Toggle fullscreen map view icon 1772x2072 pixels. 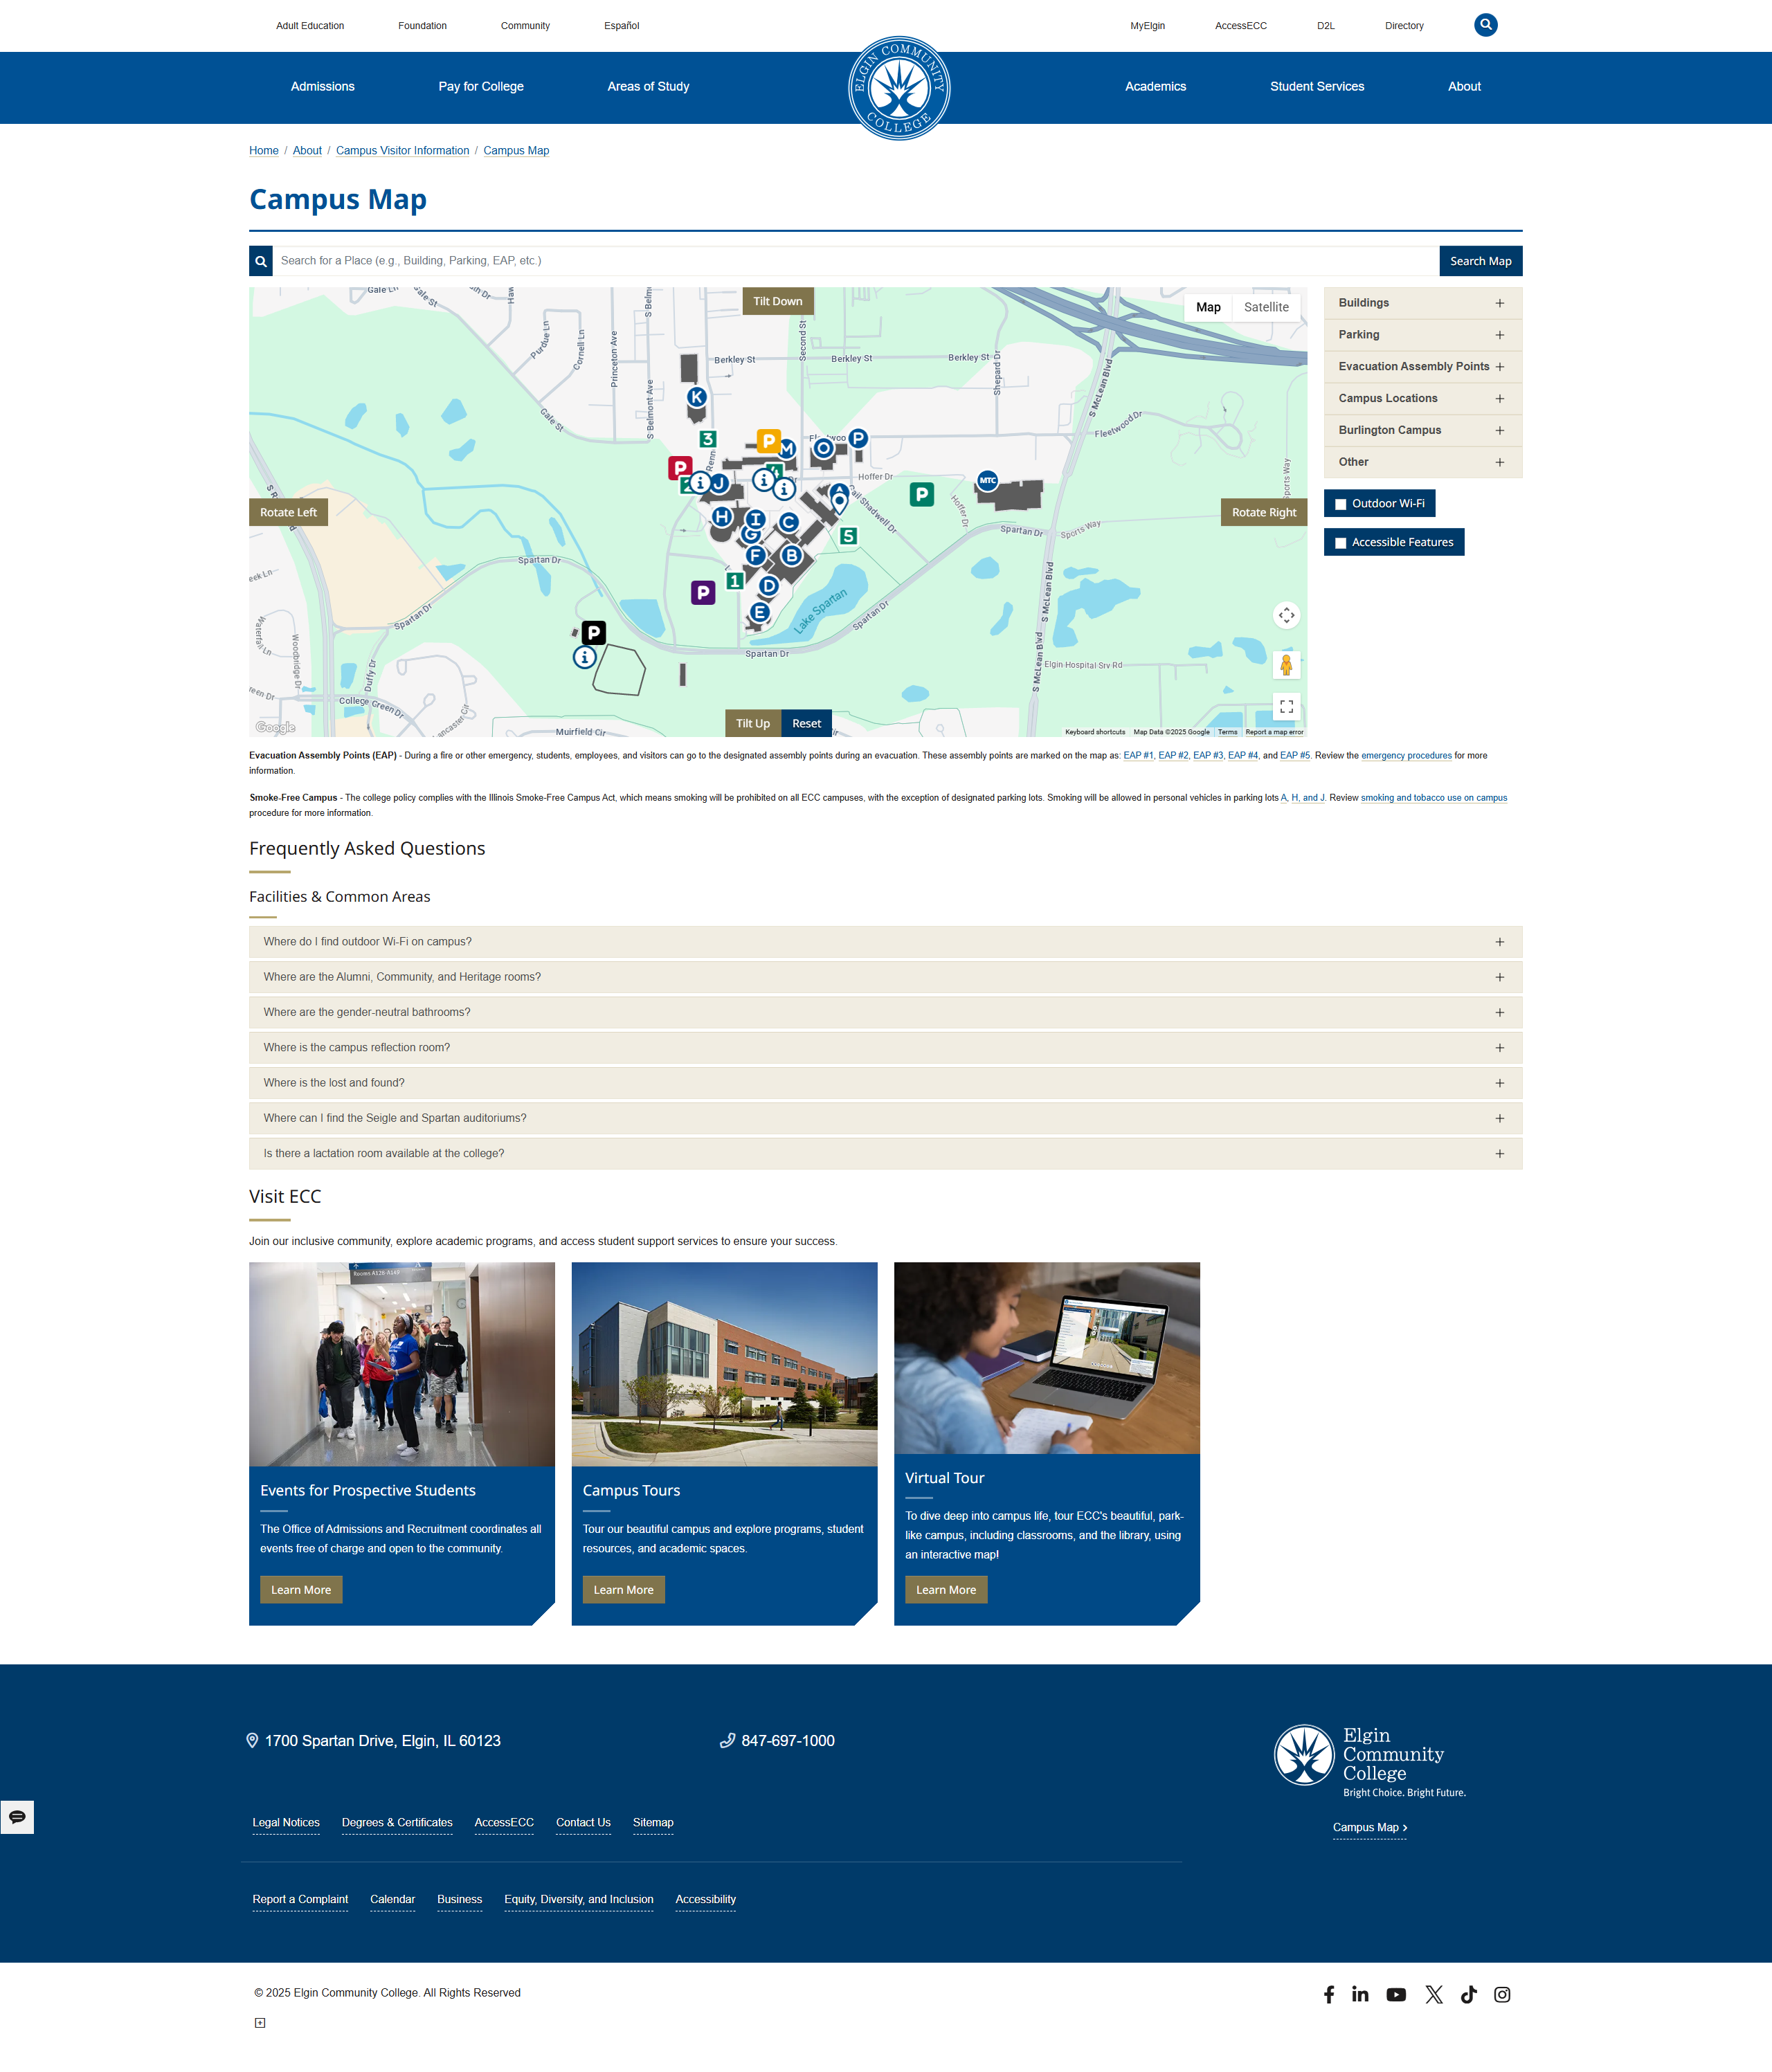[x=1286, y=706]
